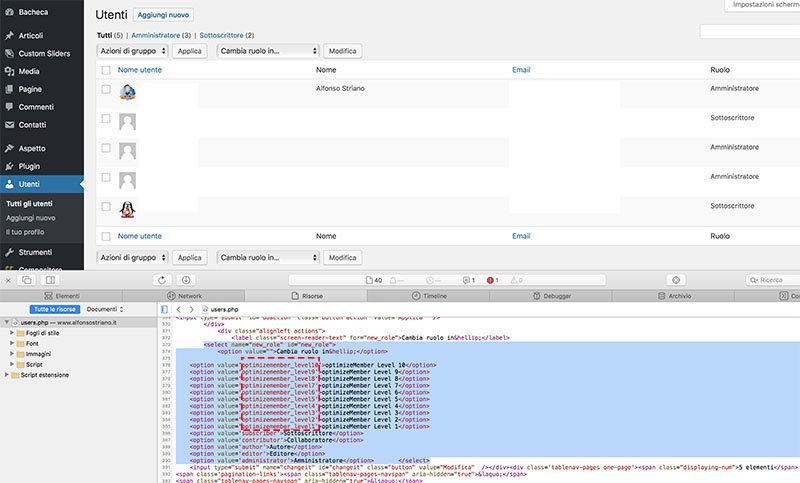This screenshot has height=483, width=800.
Task: Click the top Modifica button
Action: (x=342, y=51)
